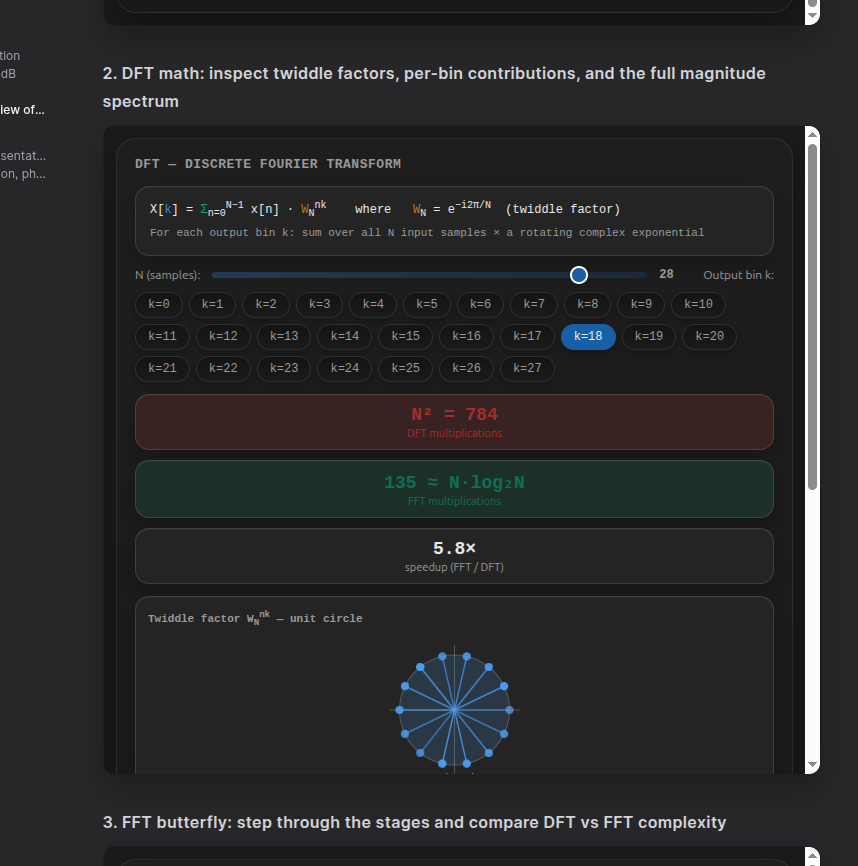858x866 pixels.
Task: Click the '2. DFT math' section heading
Action: pyautogui.click(x=434, y=87)
